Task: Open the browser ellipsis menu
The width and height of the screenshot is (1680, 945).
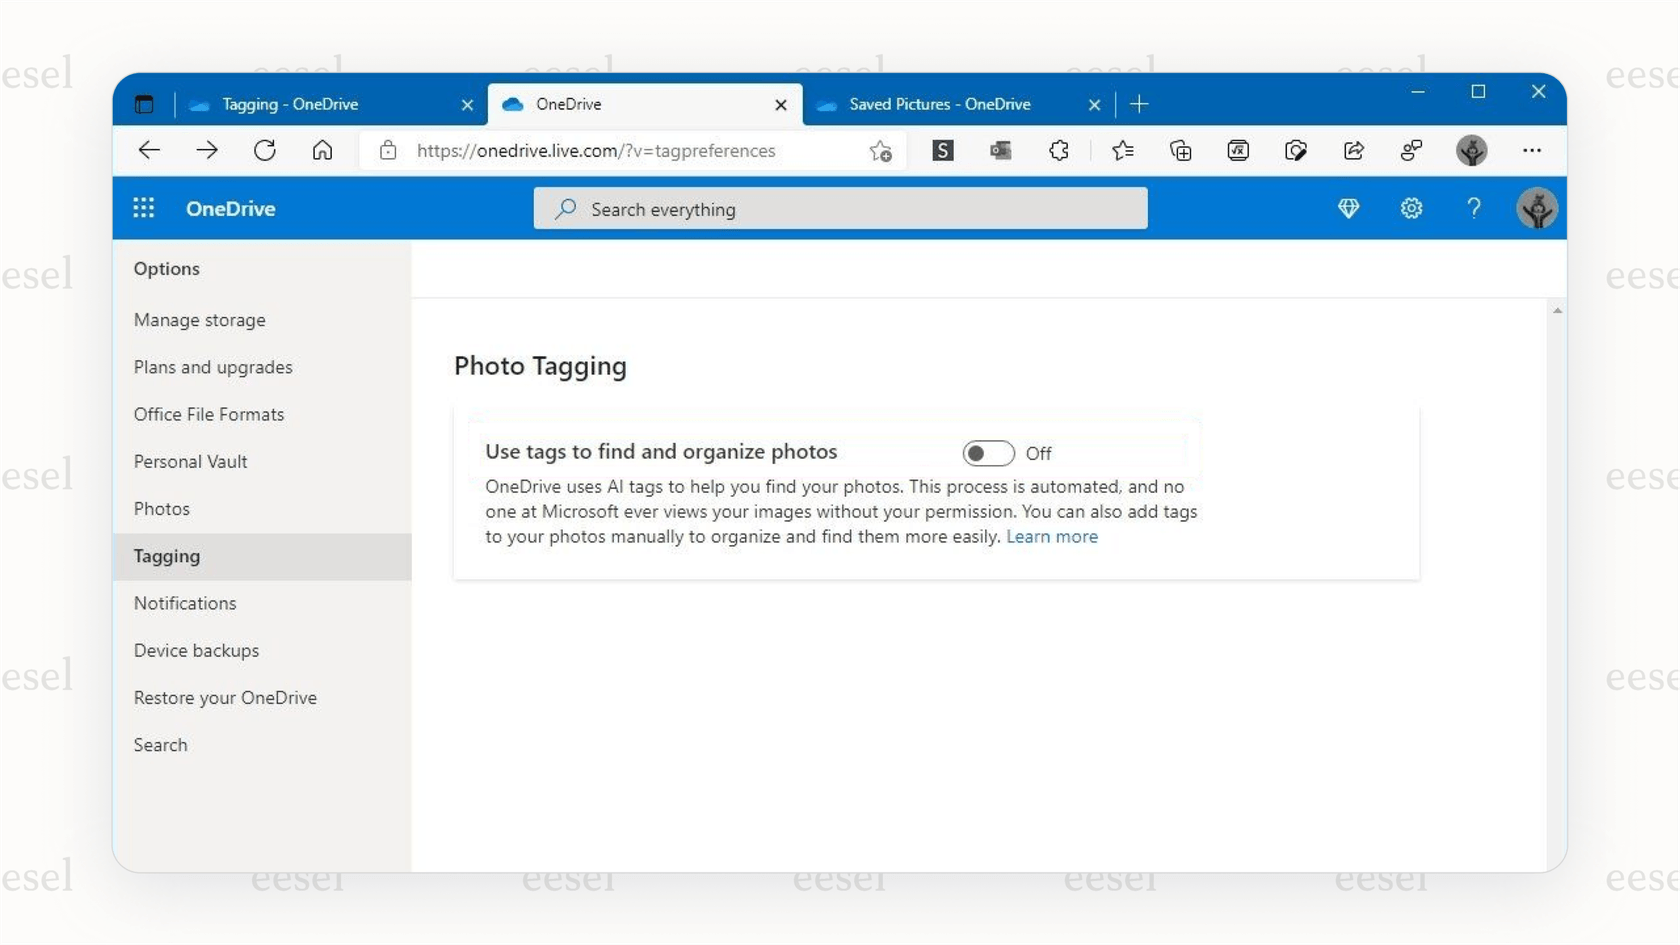Action: [1533, 150]
